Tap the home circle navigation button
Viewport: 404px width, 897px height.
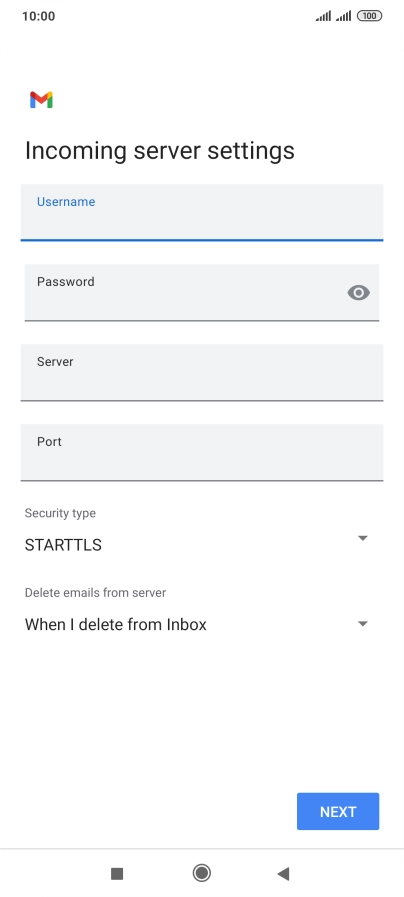click(201, 873)
